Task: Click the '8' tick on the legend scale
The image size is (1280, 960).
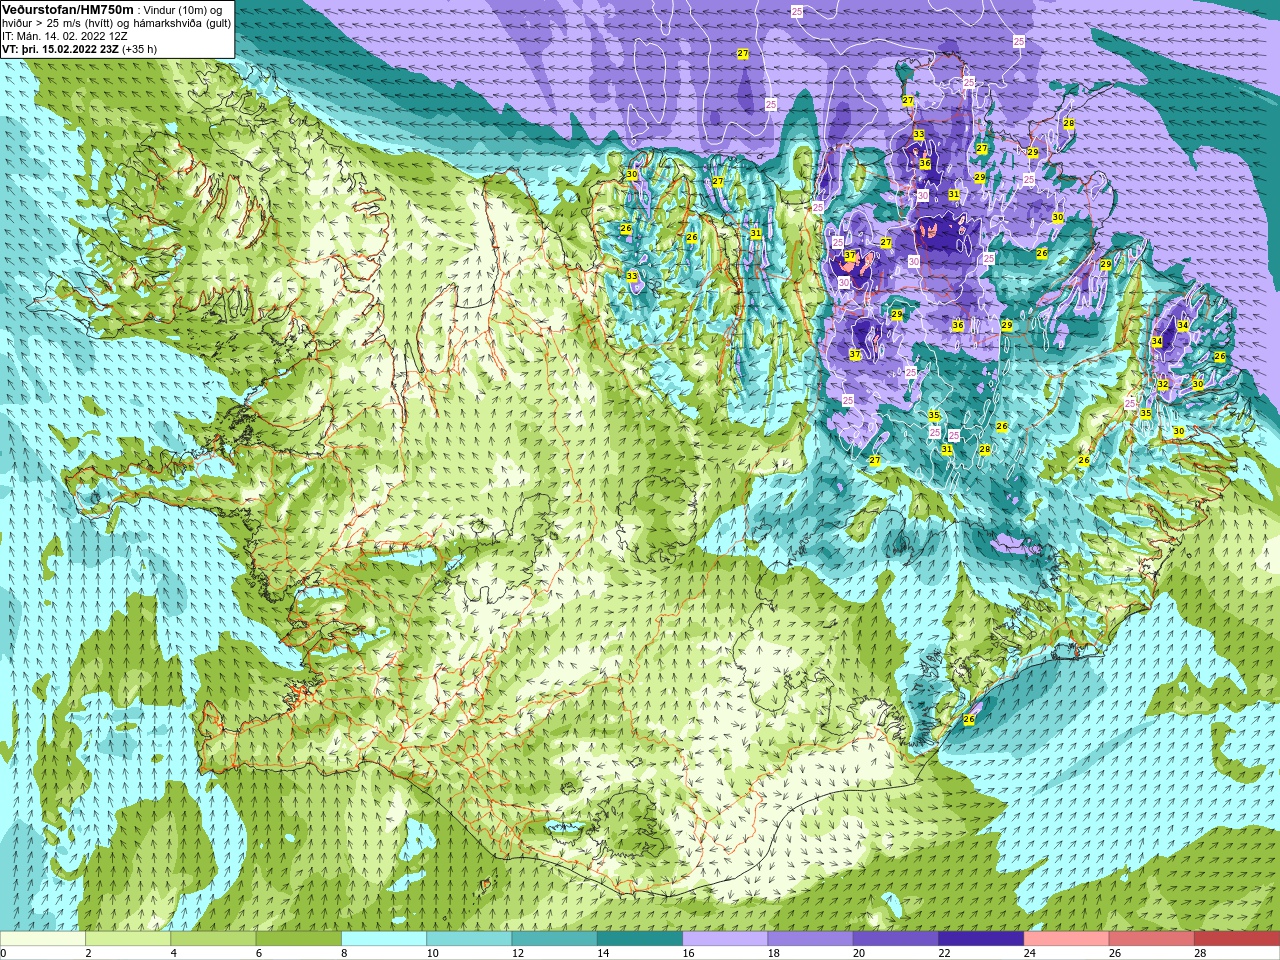Action: pyautogui.click(x=345, y=953)
